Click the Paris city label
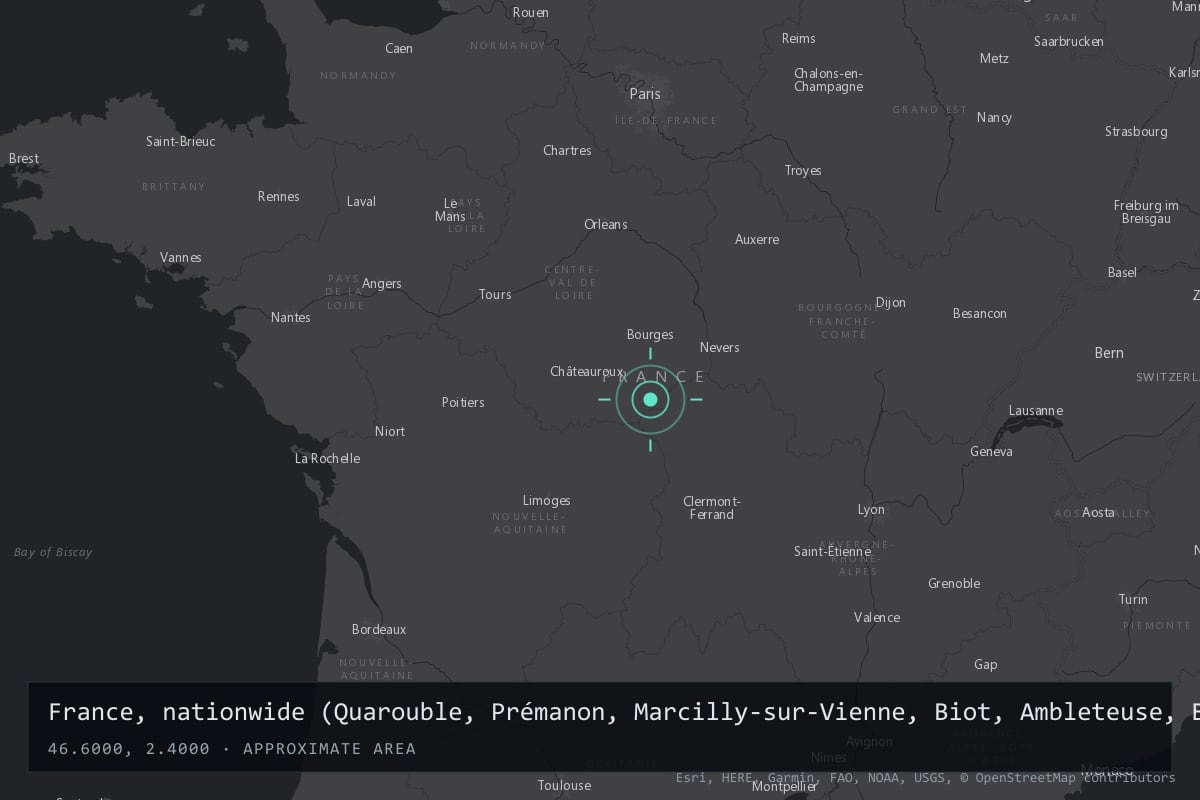 pos(645,94)
